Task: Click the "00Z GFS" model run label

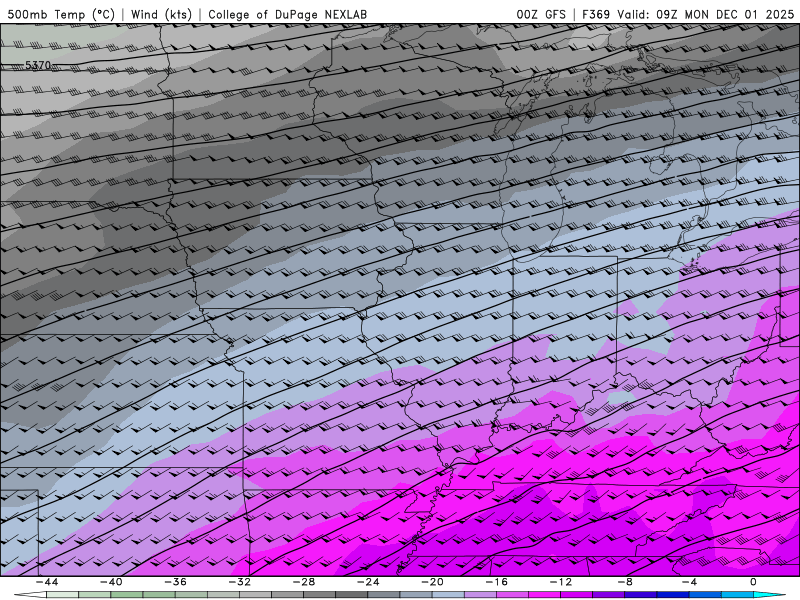Action: click(x=541, y=14)
